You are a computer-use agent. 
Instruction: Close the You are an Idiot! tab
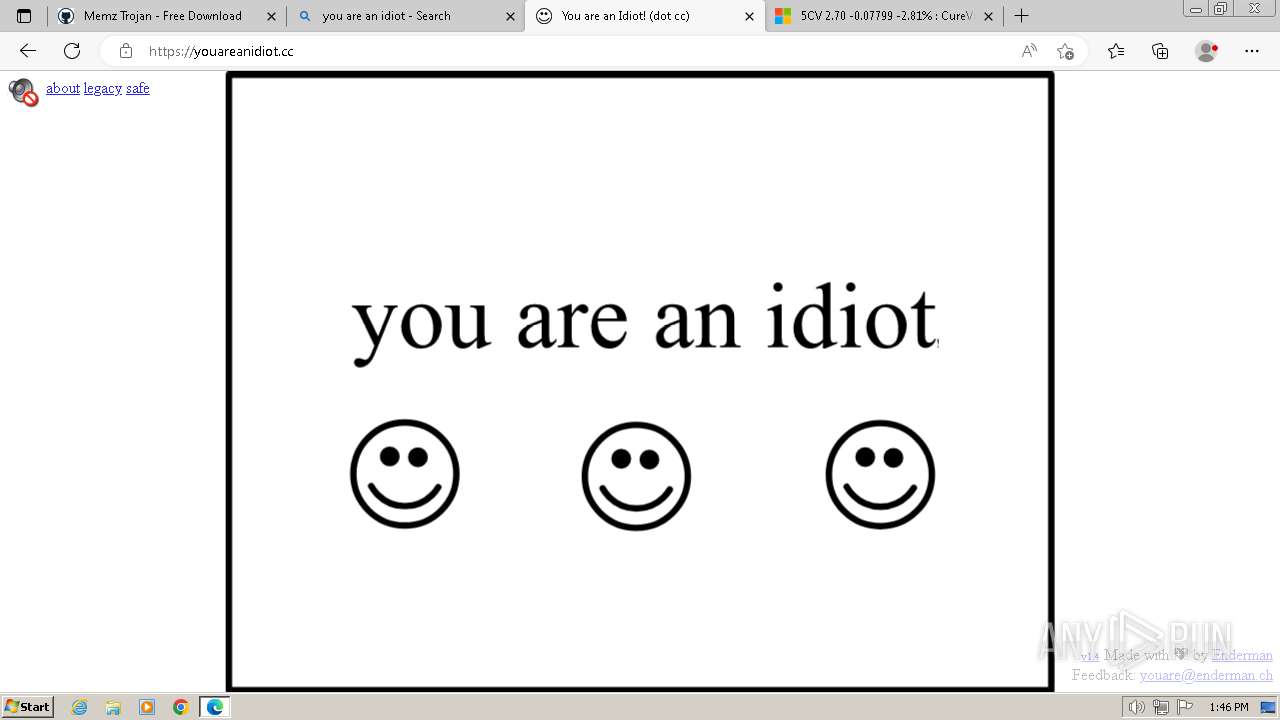coord(749,16)
